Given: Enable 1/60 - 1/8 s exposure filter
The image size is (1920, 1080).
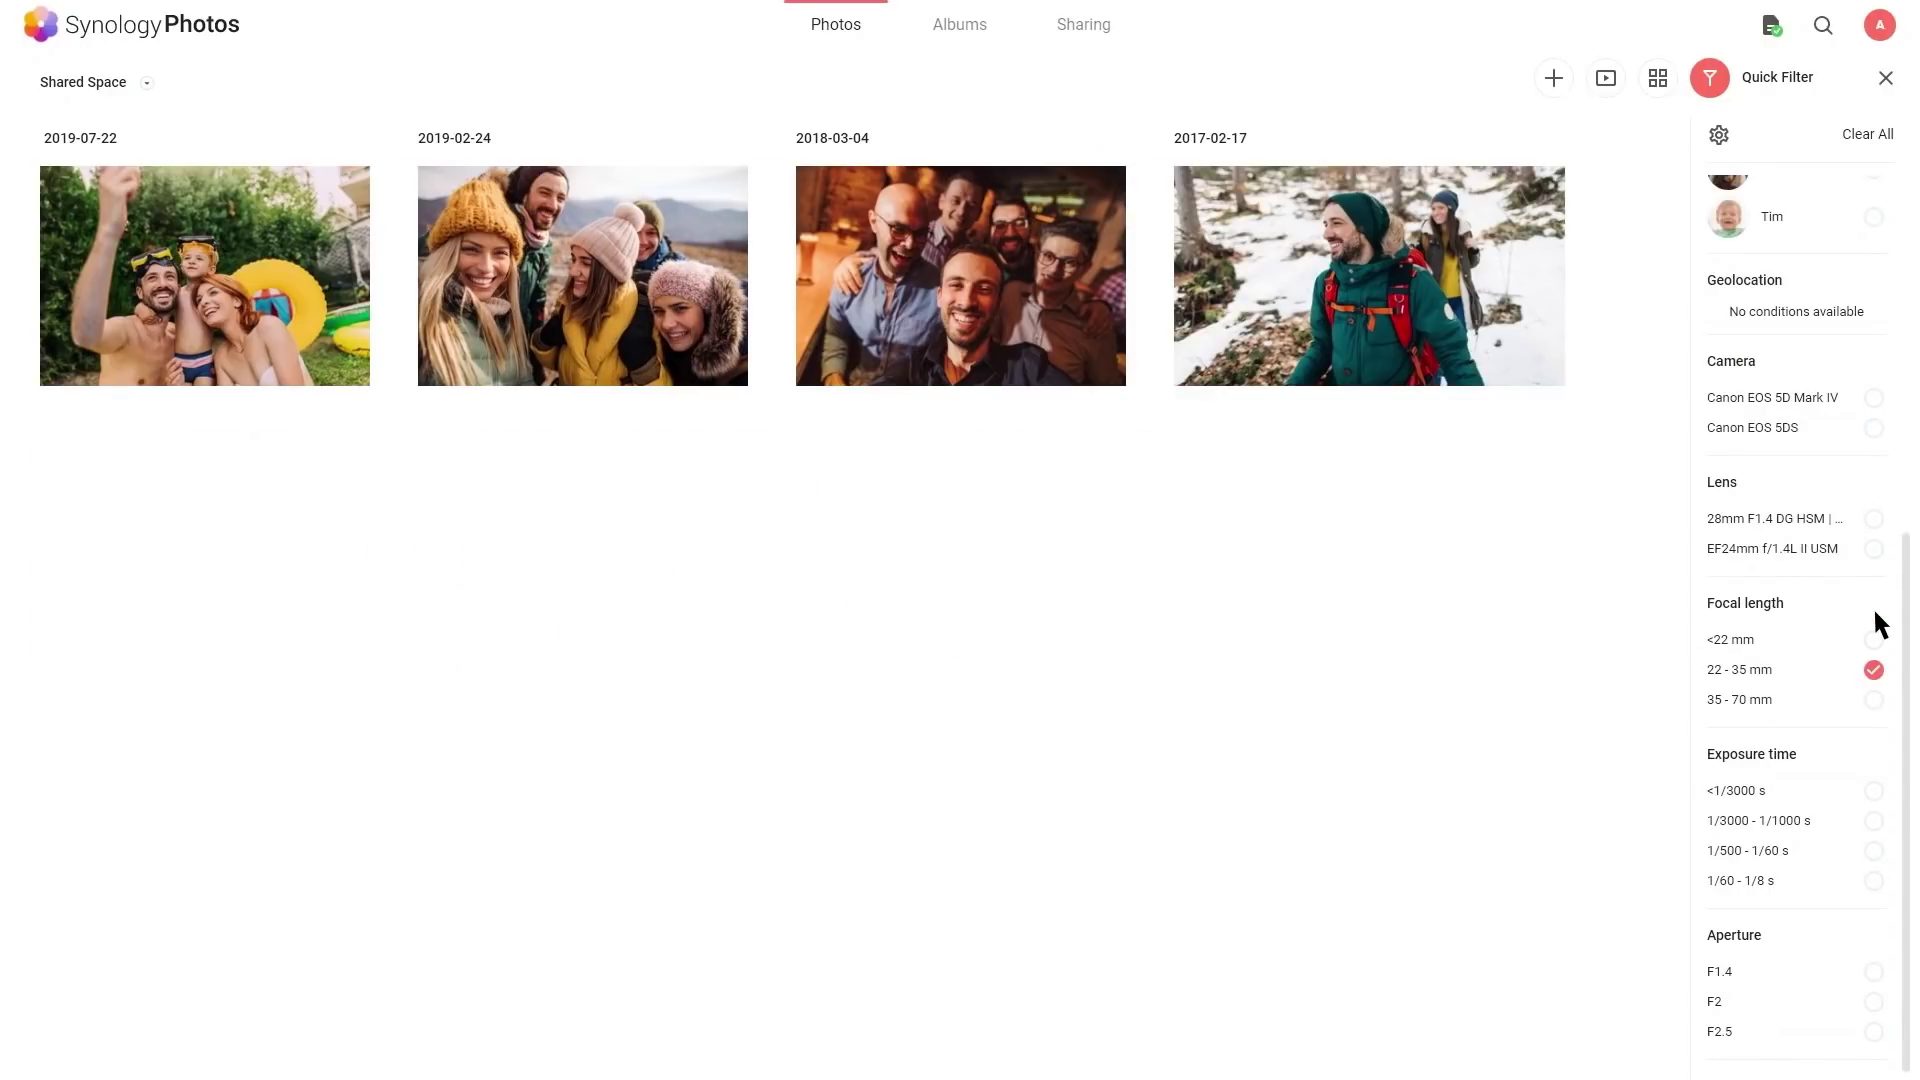Looking at the screenshot, I should point(1874,881).
